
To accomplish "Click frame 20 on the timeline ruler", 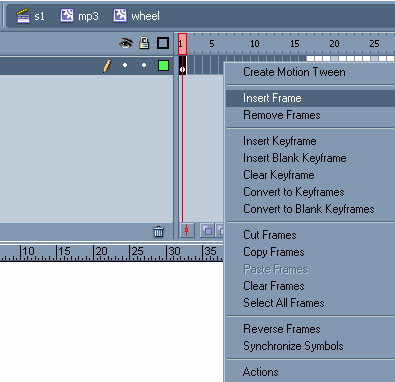I will [334, 44].
